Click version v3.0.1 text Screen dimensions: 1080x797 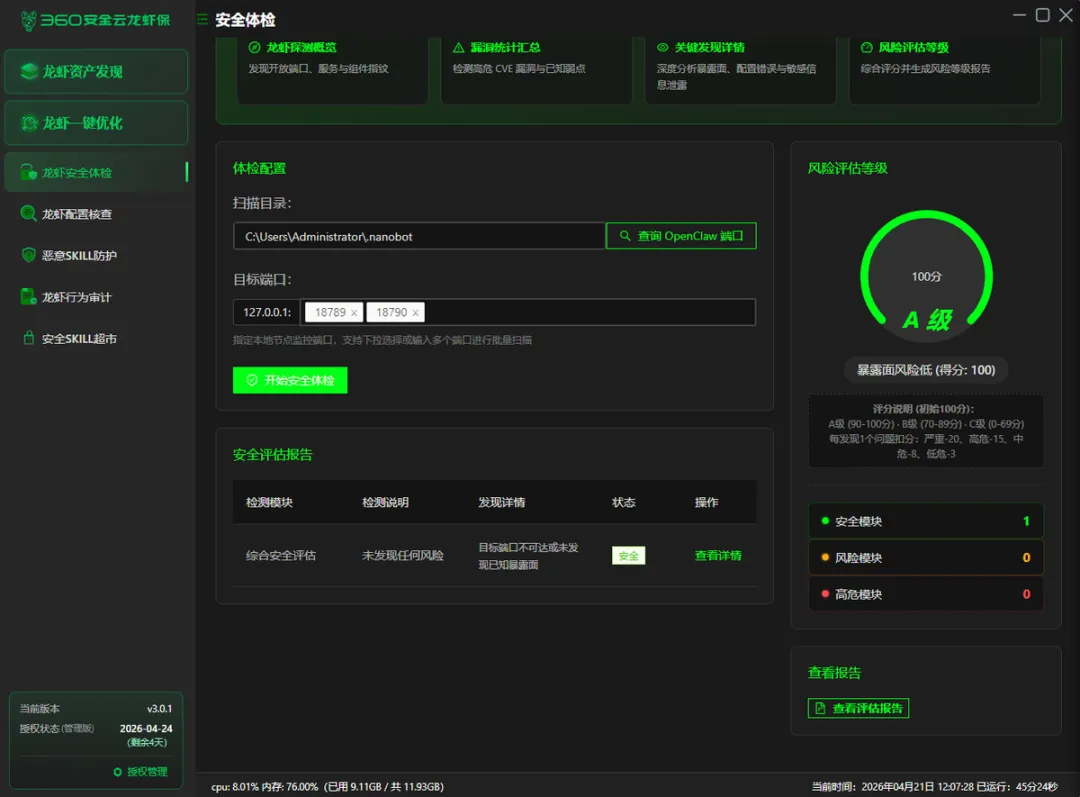pos(160,708)
